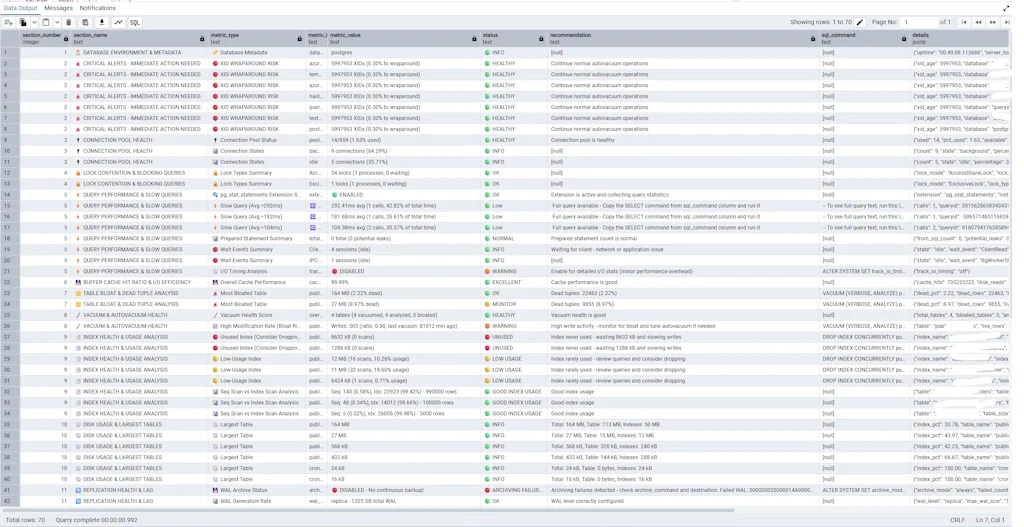Click the Paste clipboard icon

tap(46, 22)
